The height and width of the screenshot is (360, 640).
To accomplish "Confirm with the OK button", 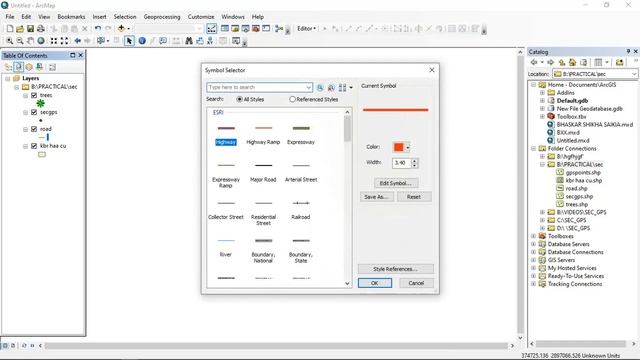I will 375,283.
